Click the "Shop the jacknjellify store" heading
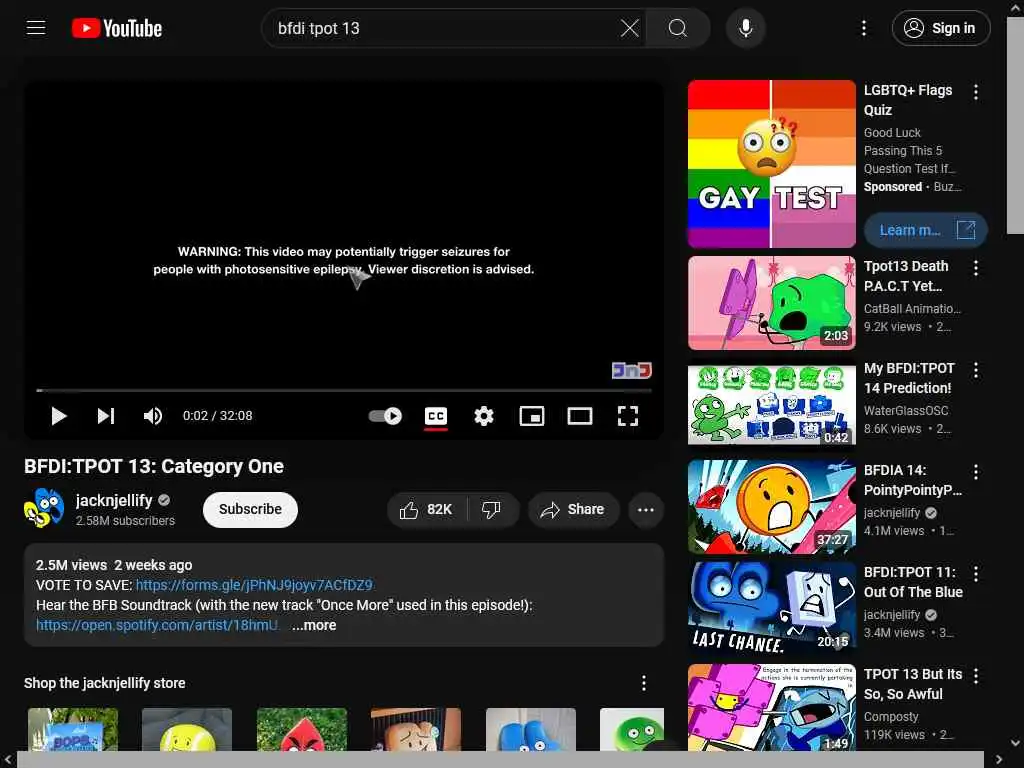This screenshot has width=1024, height=768. click(104, 683)
